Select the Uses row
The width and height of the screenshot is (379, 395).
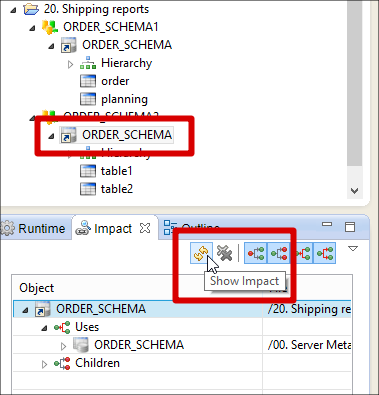point(87,327)
